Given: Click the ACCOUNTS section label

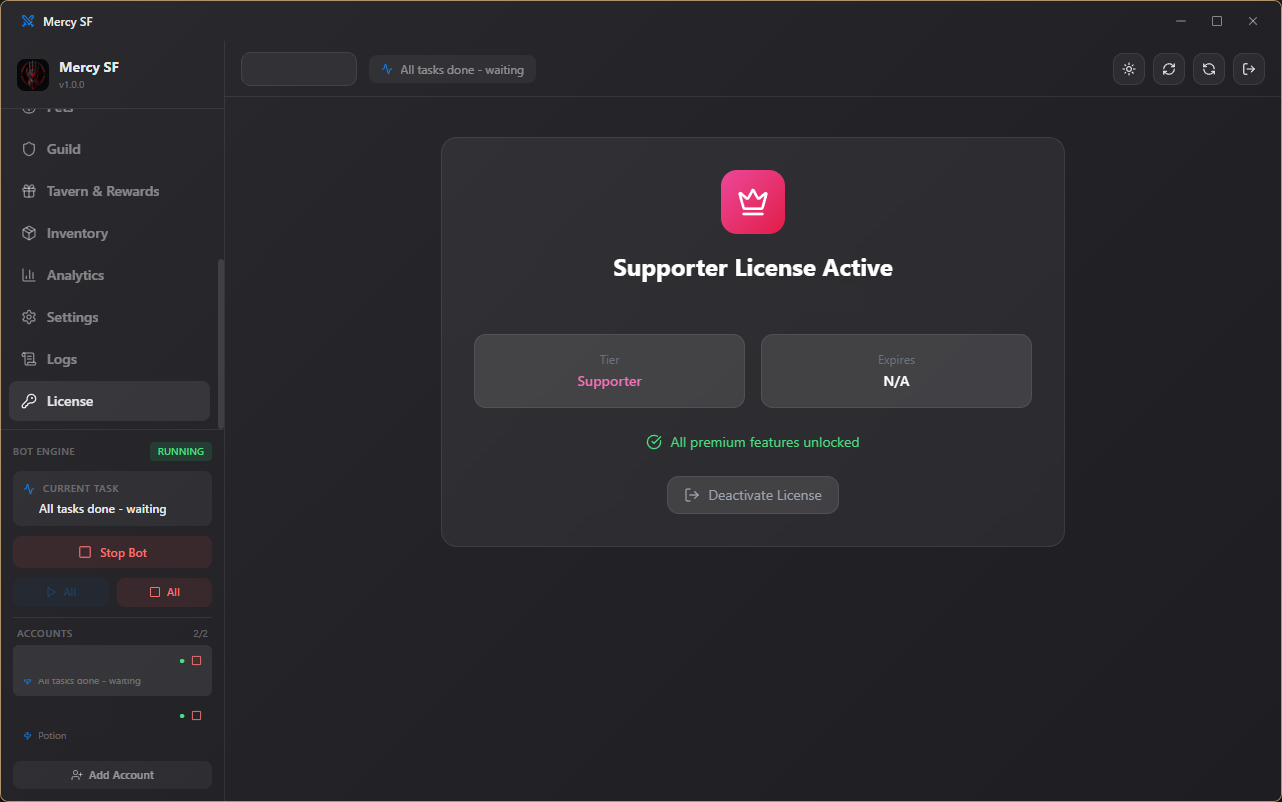Looking at the screenshot, I should (45, 634).
